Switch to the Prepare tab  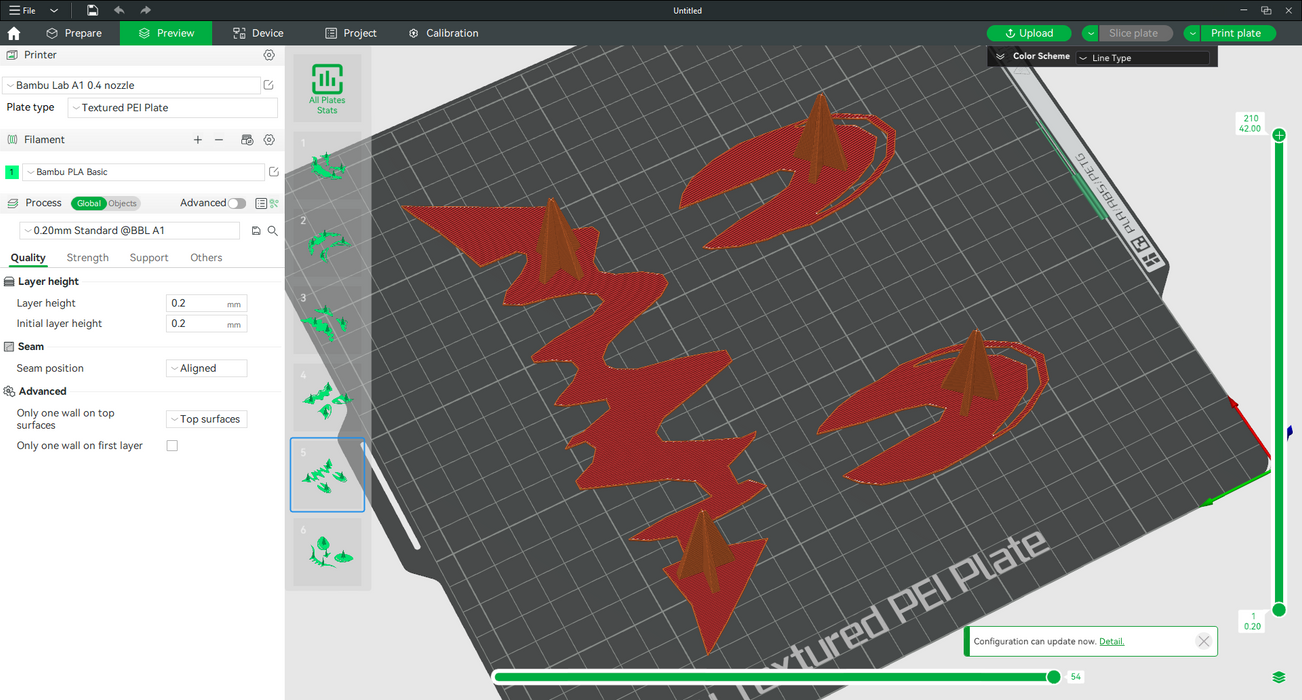(x=74, y=33)
